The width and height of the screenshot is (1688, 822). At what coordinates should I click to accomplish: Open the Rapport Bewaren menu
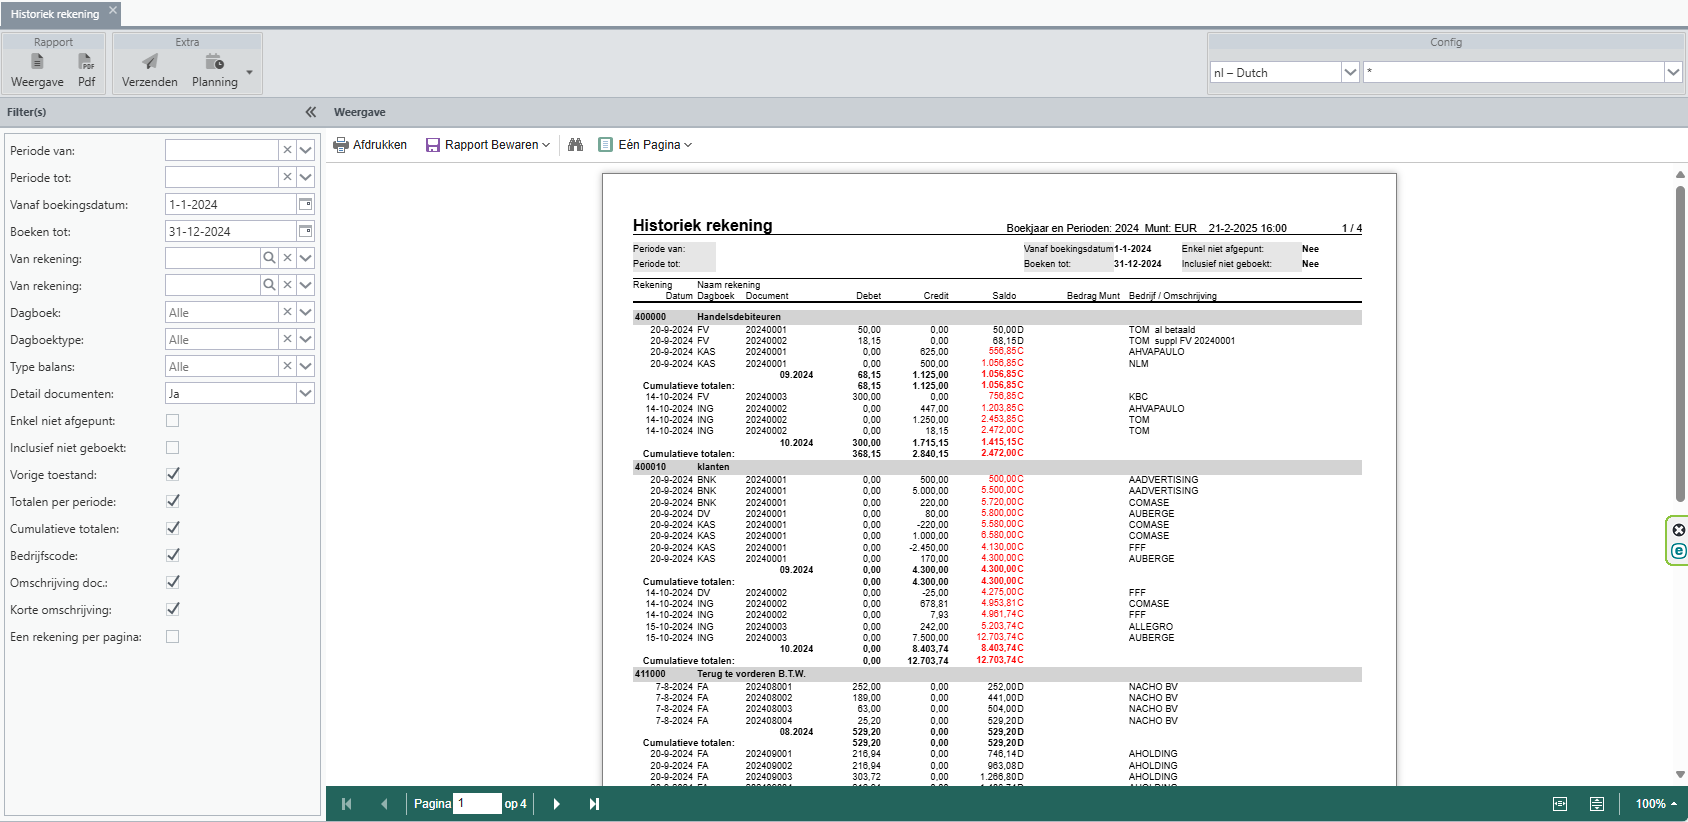[488, 145]
